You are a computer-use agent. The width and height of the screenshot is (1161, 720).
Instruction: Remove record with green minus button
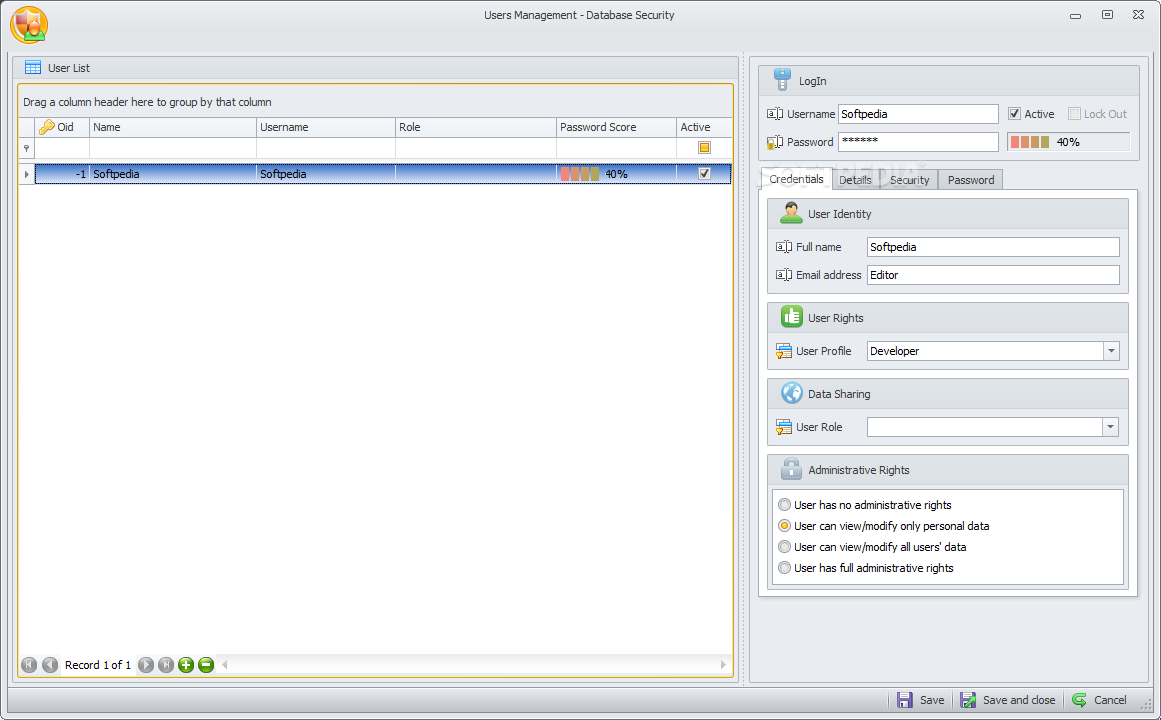[x=206, y=664]
